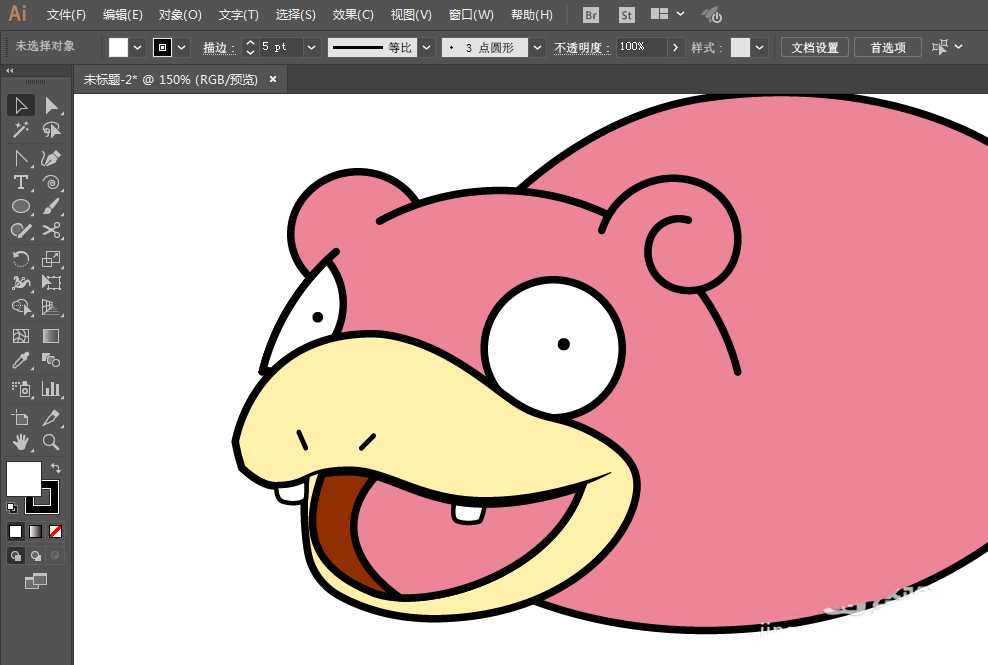
Task: Set paint mode to Gradient
Action: click(x=36, y=532)
